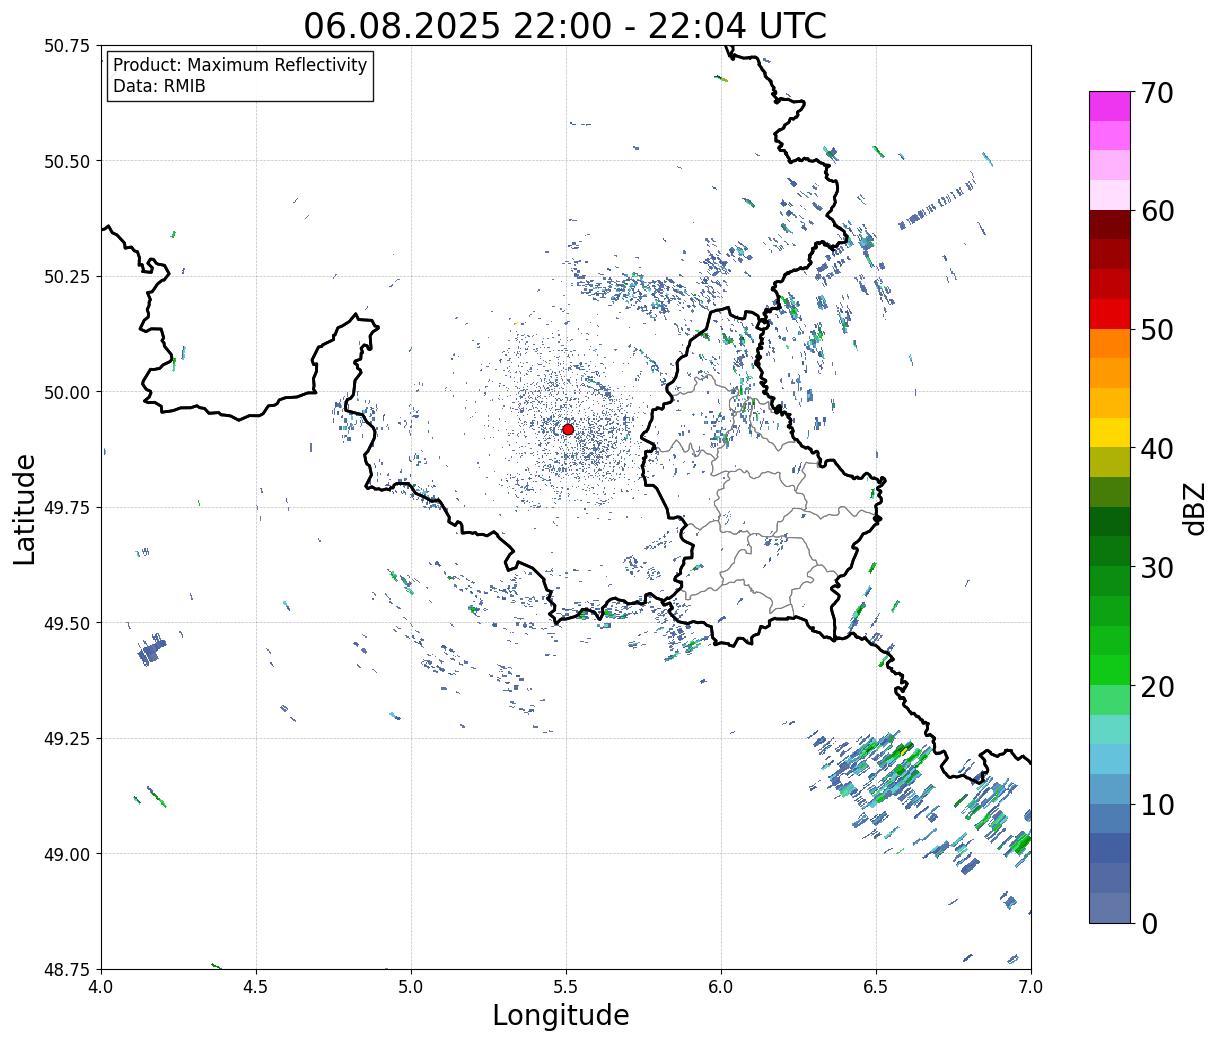1219x1040 pixels.
Task: Click the latitude tick label '50.25'
Action: pyautogui.click(x=67, y=277)
